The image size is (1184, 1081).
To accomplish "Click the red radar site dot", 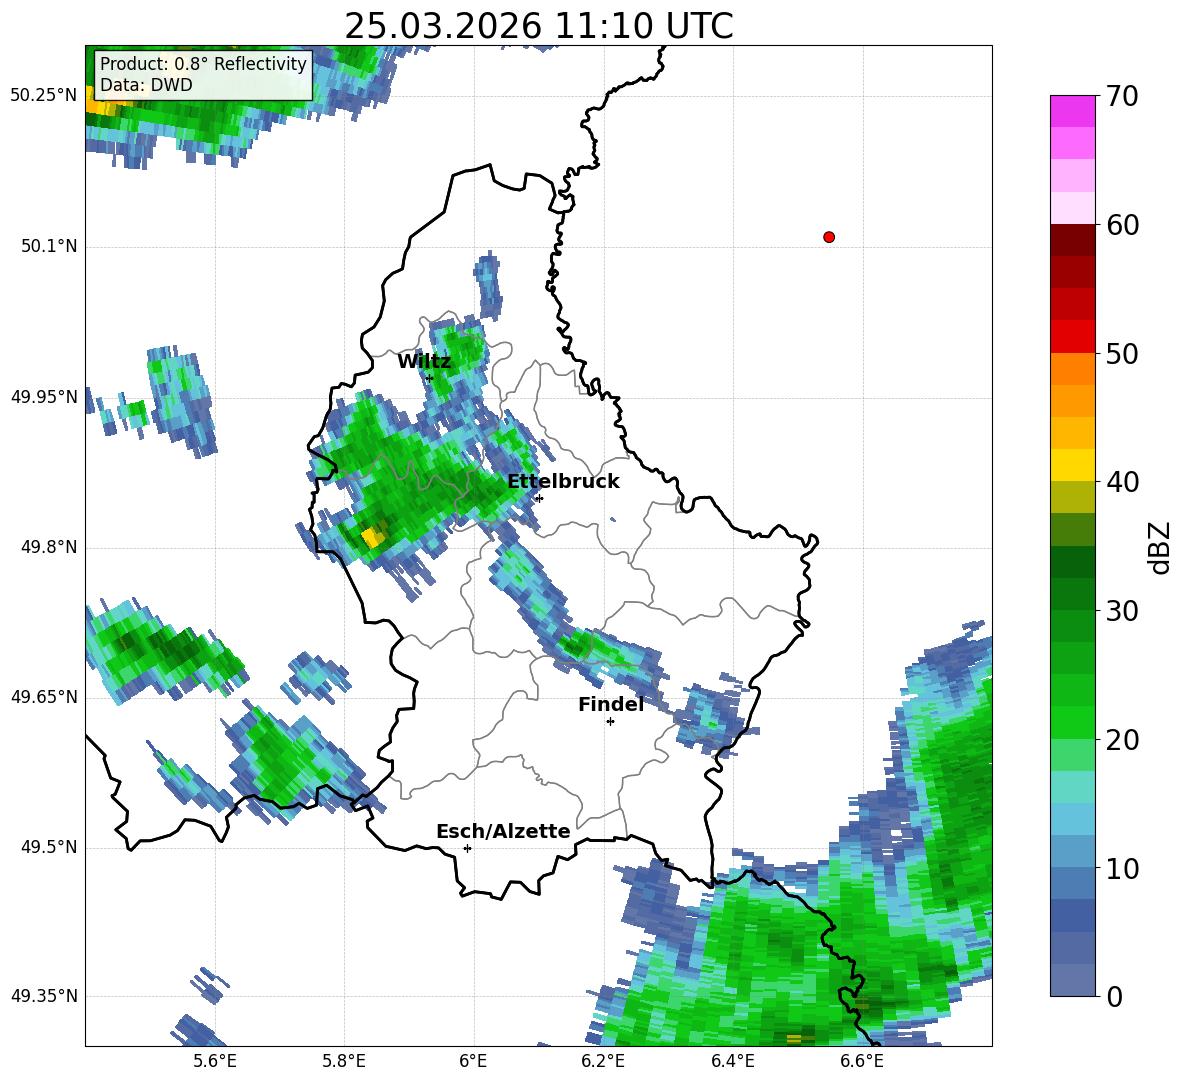I will pyautogui.click(x=829, y=237).
